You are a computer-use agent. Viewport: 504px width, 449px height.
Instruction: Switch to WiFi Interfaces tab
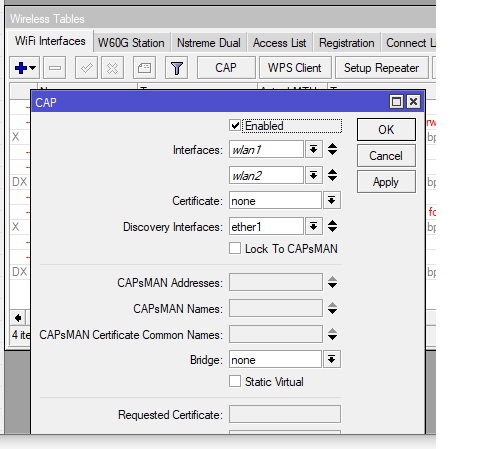50,41
